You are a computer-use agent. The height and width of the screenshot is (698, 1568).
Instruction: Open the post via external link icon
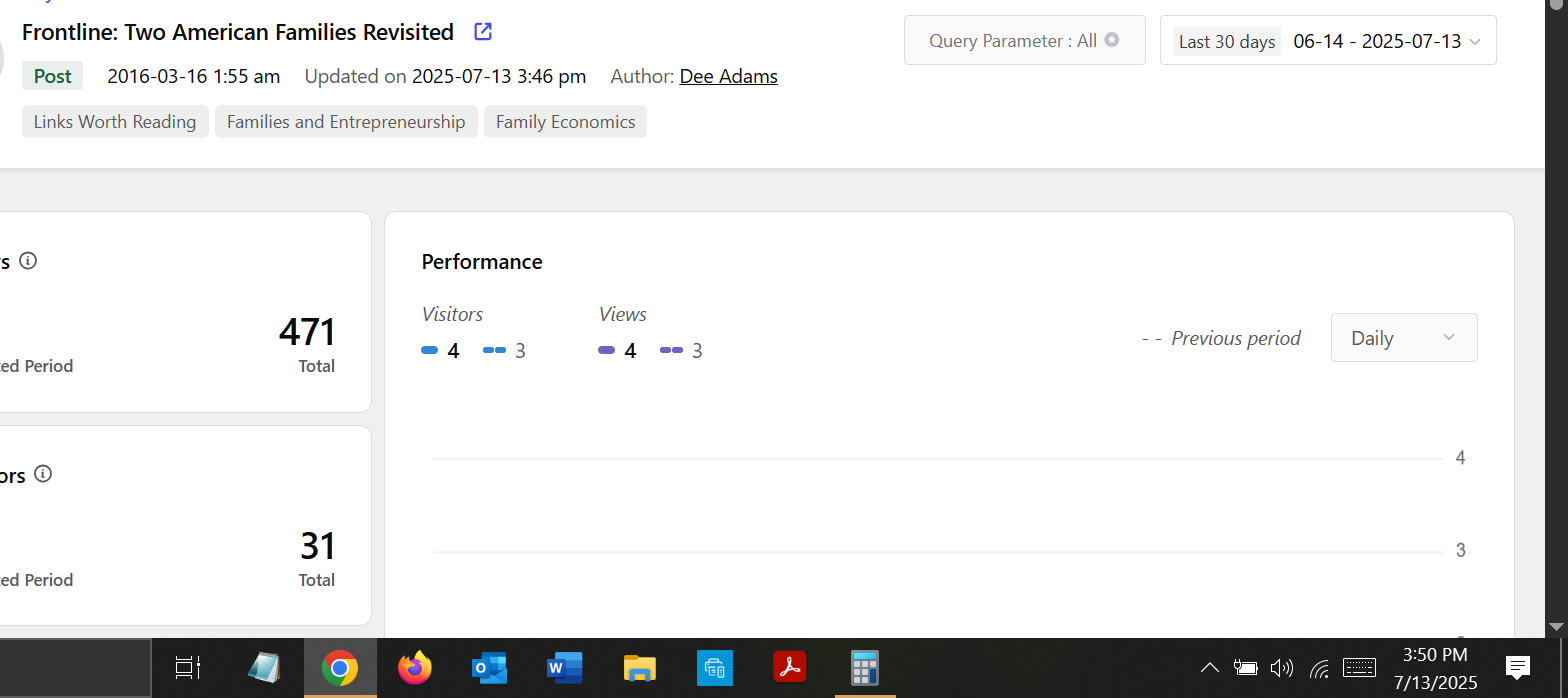[483, 32]
